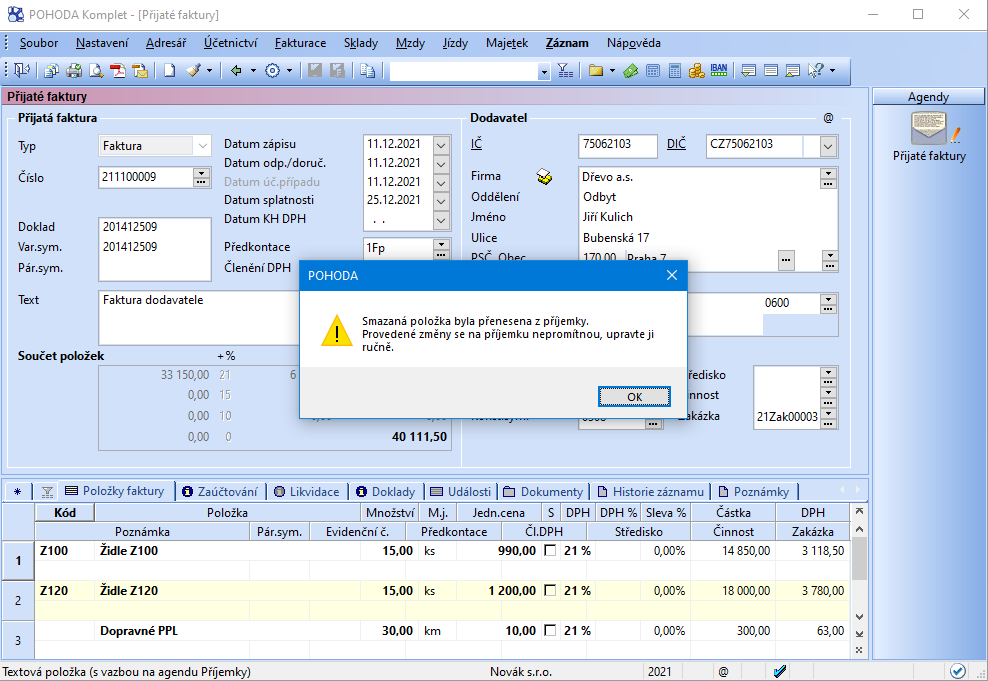Switch to the Historie záznamu tab
This screenshot has height=681, width=988.
point(650,492)
